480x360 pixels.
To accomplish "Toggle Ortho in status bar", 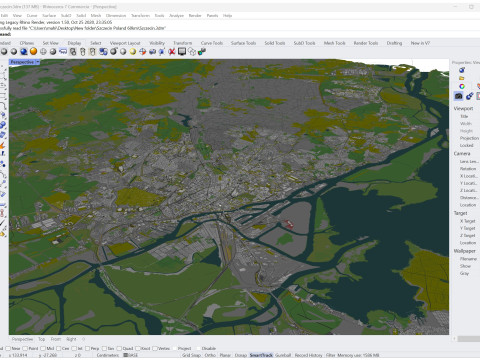I will click(x=210, y=355).
